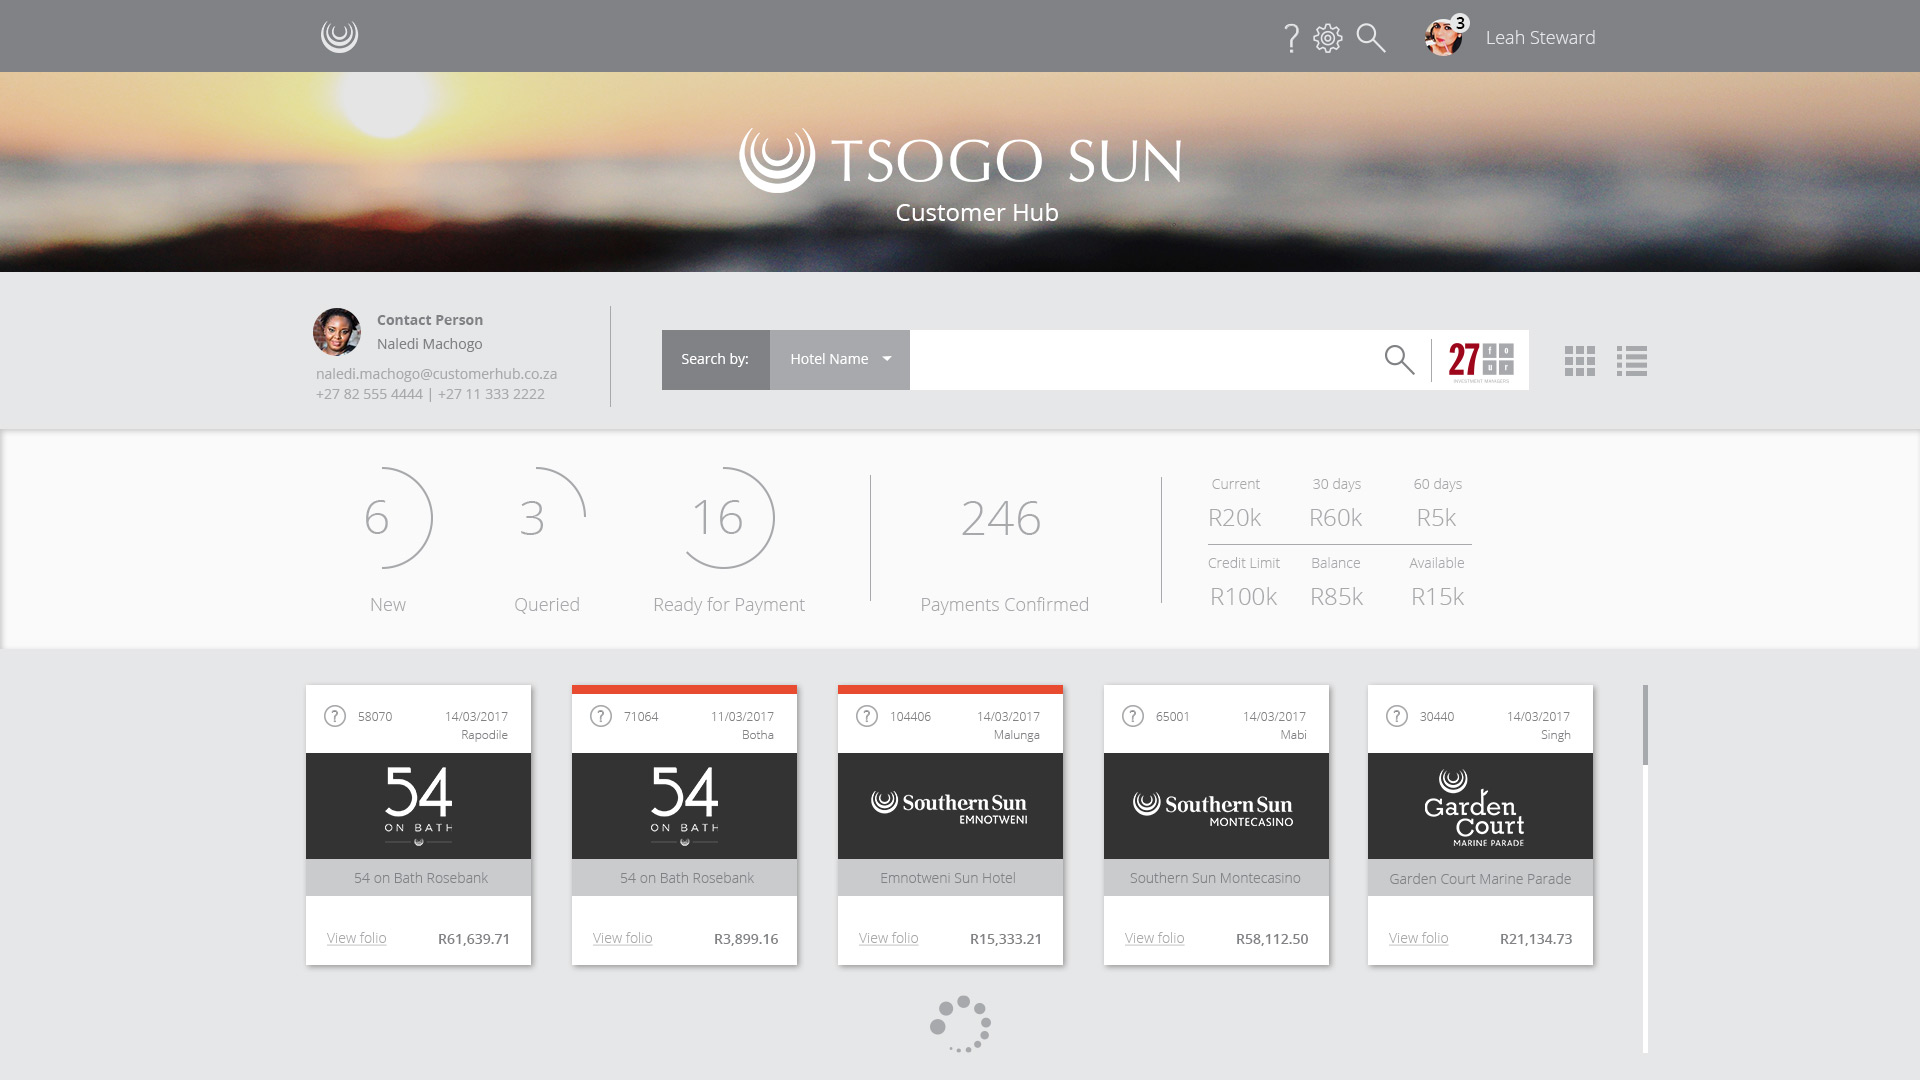
Task: Click the Leah Steward user name menu
Action: (x=1540, y=38)
